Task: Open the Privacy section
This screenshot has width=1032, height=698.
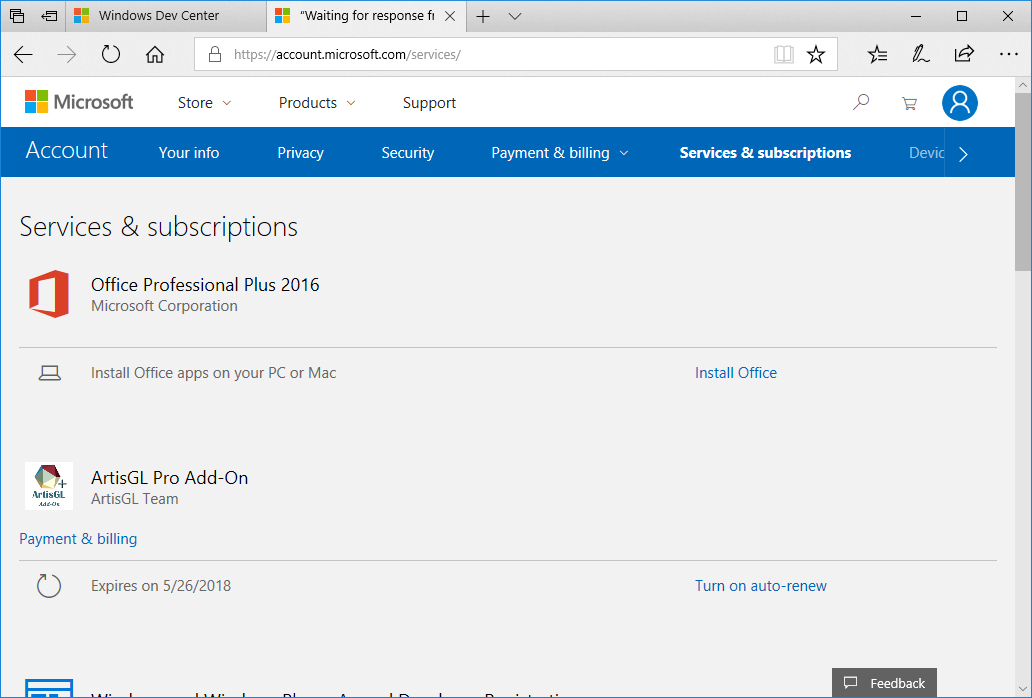Action: [x=300, y=153]
